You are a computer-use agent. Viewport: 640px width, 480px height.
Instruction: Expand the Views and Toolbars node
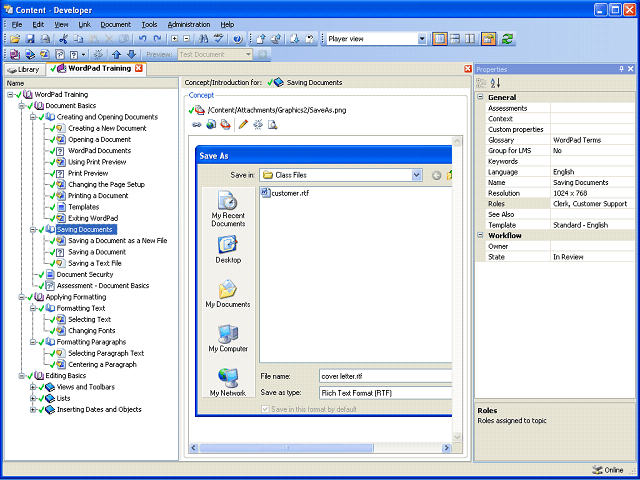click(x=33, y=387)
